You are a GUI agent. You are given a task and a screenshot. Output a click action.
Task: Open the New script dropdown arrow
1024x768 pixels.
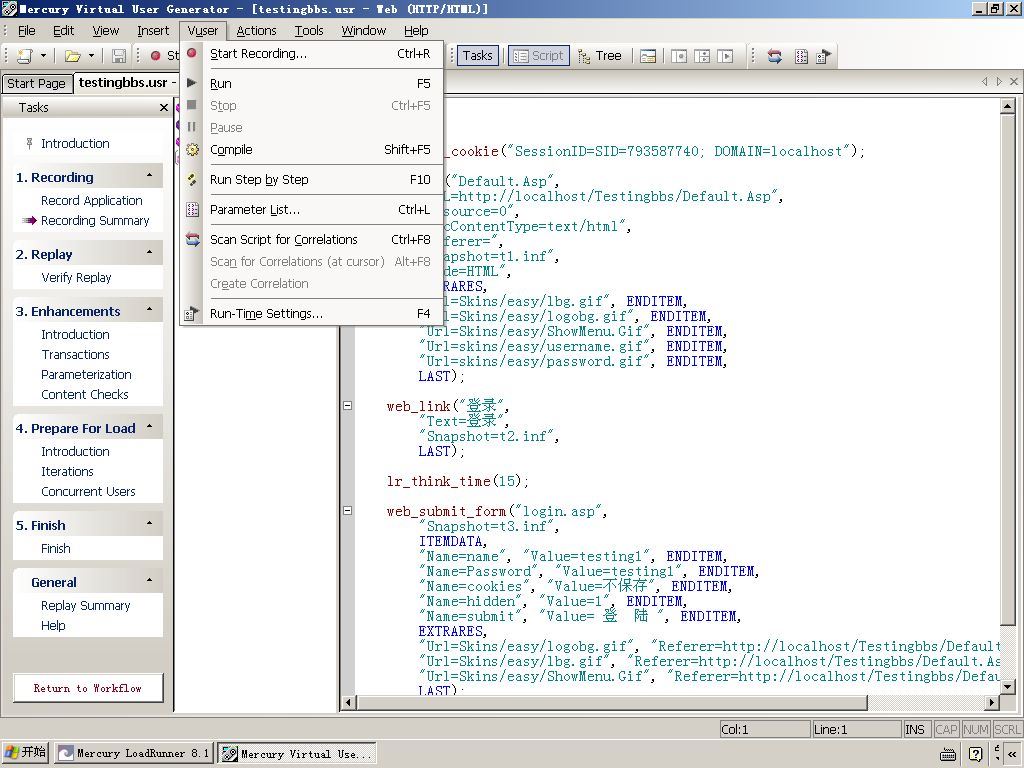click(43, 56)
